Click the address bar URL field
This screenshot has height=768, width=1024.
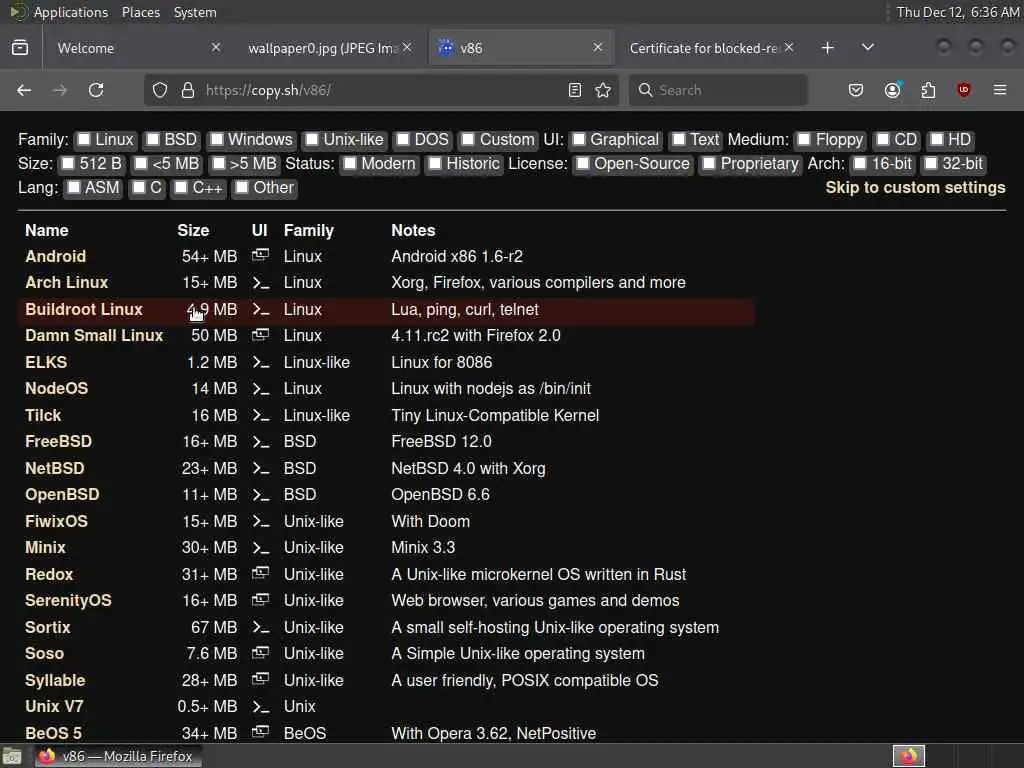379,90
